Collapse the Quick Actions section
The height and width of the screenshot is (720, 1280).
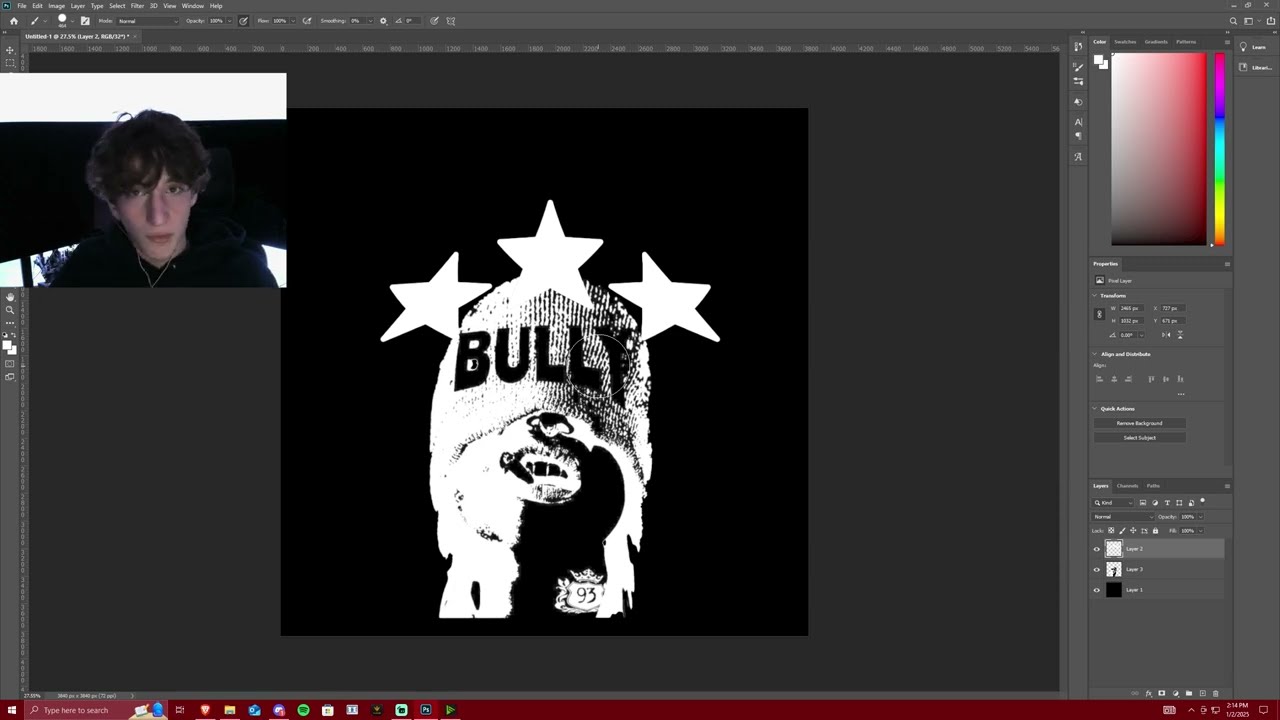[1094, 409]
